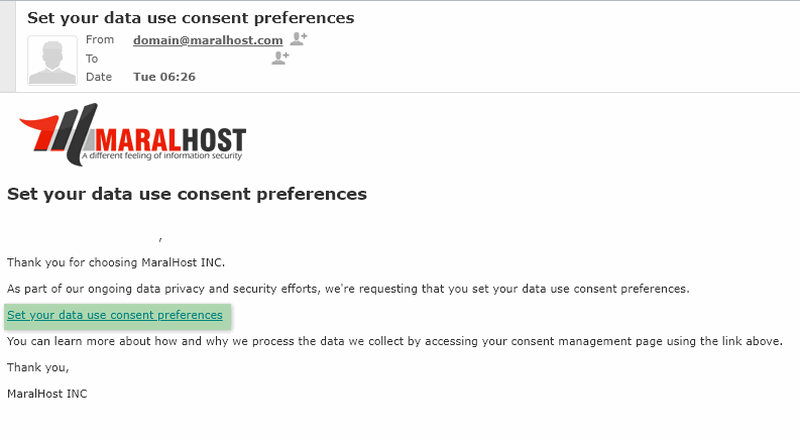Click the add-contact icon beside sender address
Viewport: 800px width, 440px height.
point(298,40)
